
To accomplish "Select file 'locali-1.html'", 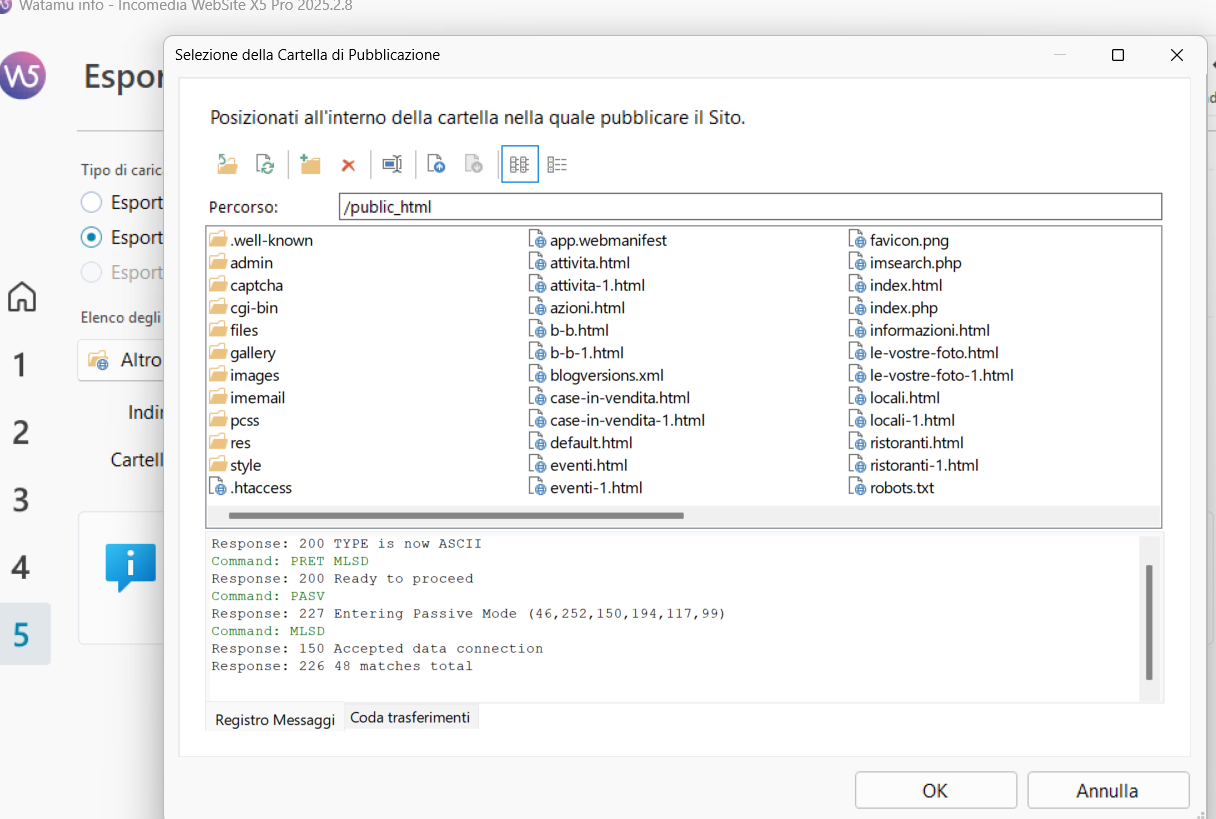I will (x=912, y=420).
